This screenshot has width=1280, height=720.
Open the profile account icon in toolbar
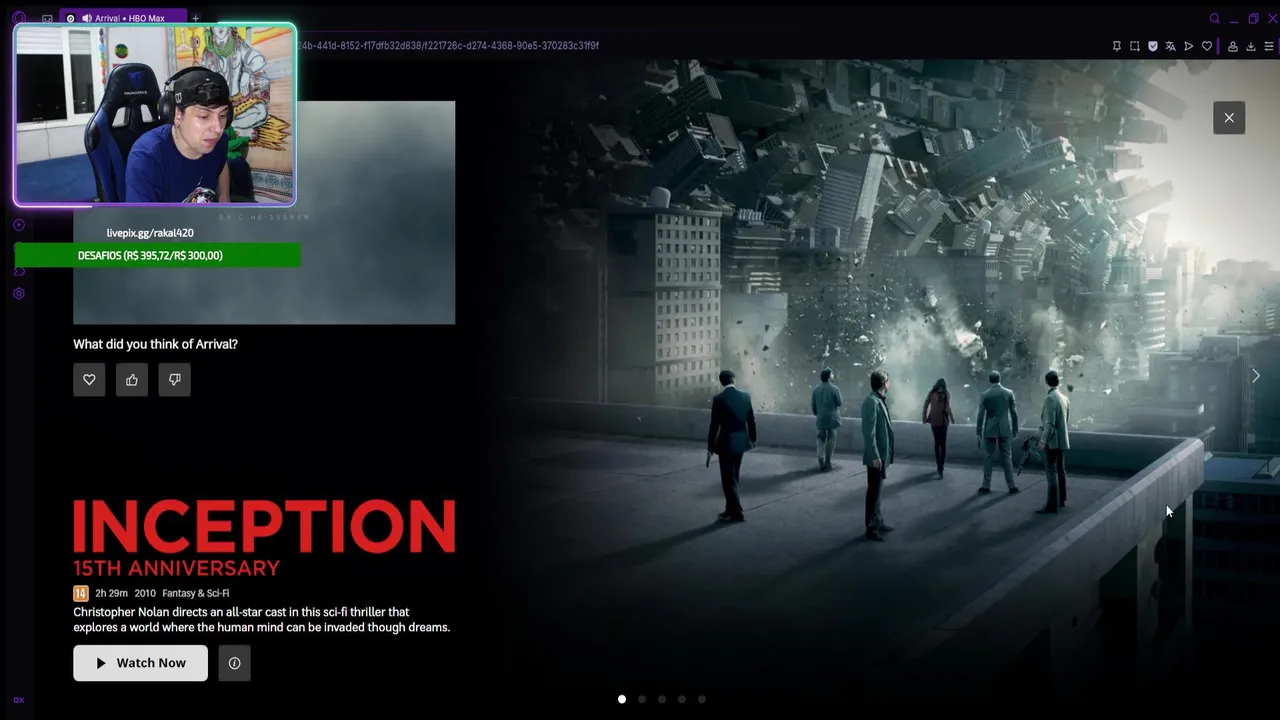pyautogui.click(x=1233, y=46)
